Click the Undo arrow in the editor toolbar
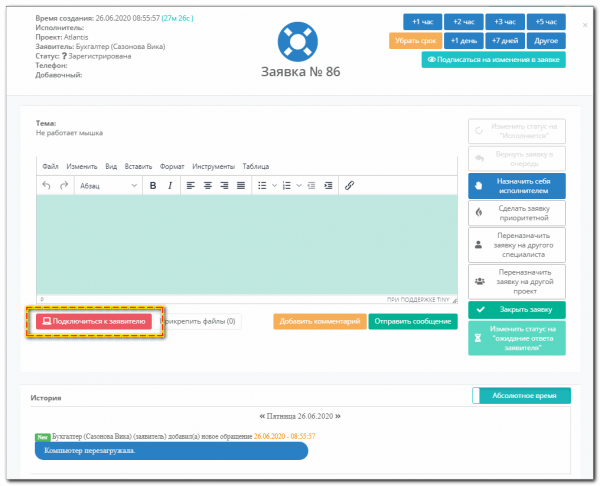Viewport: 600px width, 486px height. [x=47, y=185]
